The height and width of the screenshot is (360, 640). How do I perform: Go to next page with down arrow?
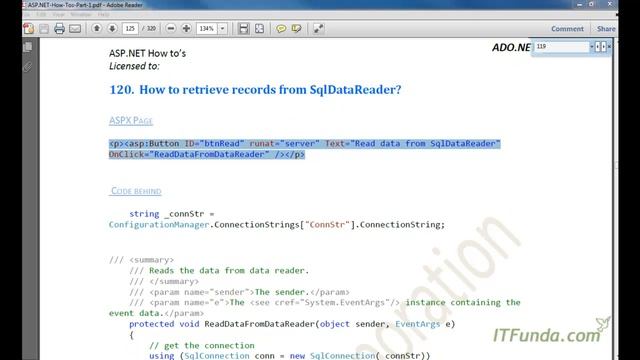tap(112, 28)
